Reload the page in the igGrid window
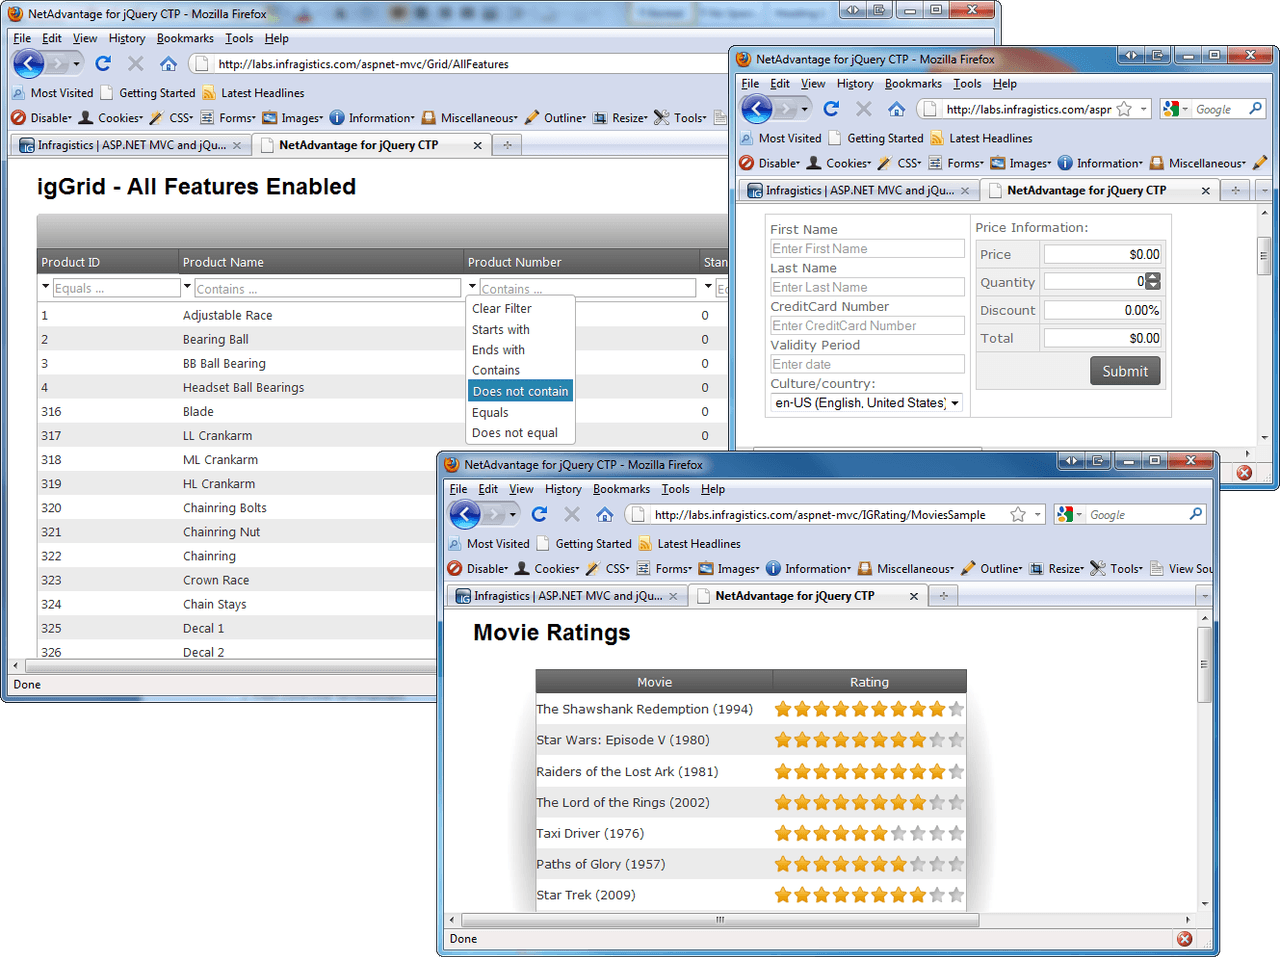The width and height of the screenshot is (1280, 957). coord(103,64)
